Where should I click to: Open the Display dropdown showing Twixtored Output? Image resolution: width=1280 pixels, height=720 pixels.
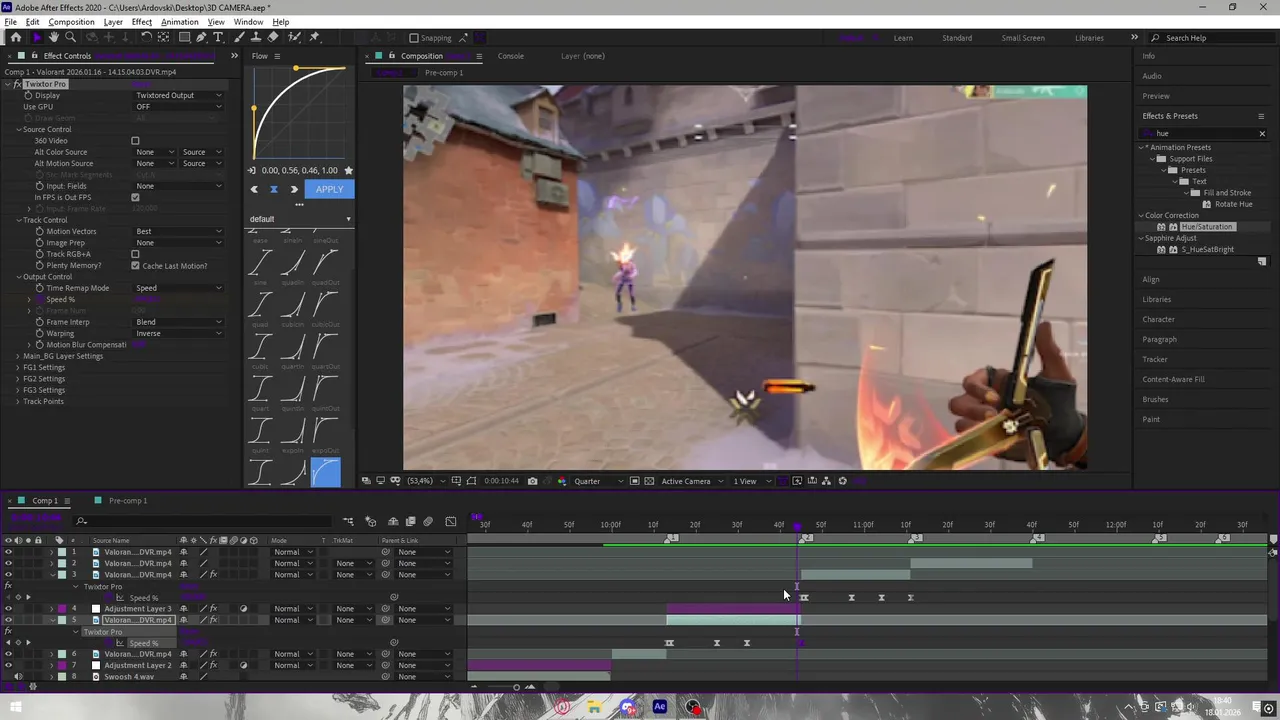179,95
